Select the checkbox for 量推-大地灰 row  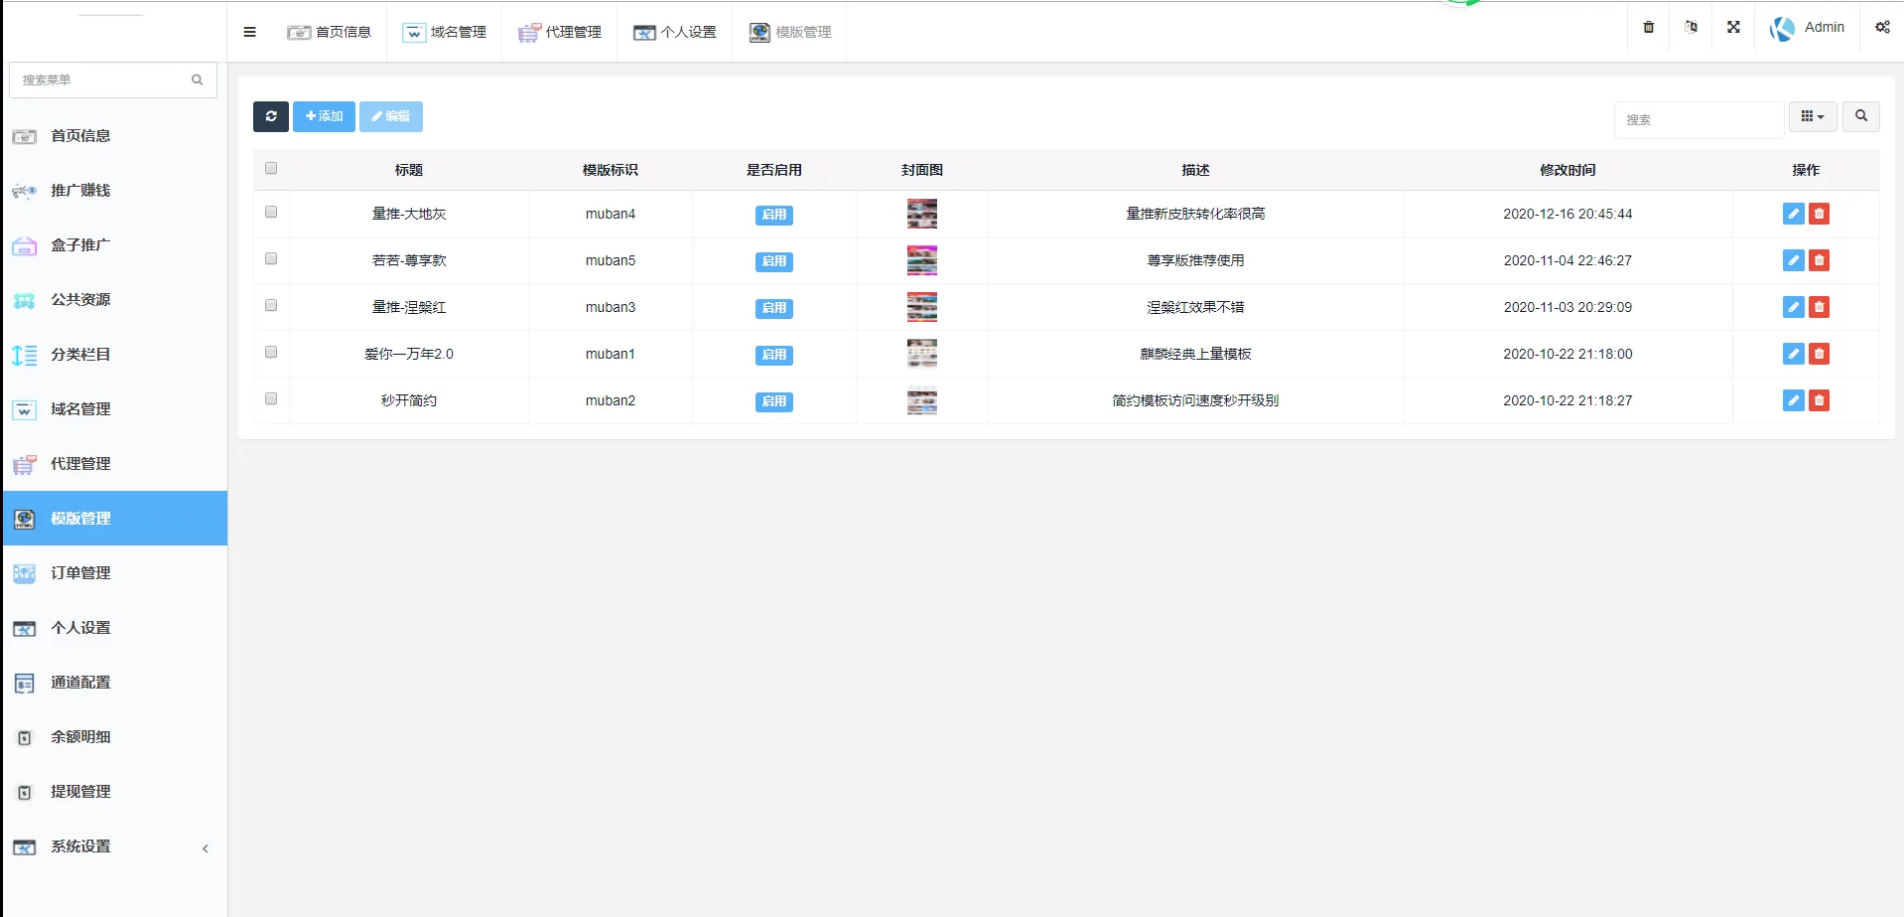[x=271, y=212]
